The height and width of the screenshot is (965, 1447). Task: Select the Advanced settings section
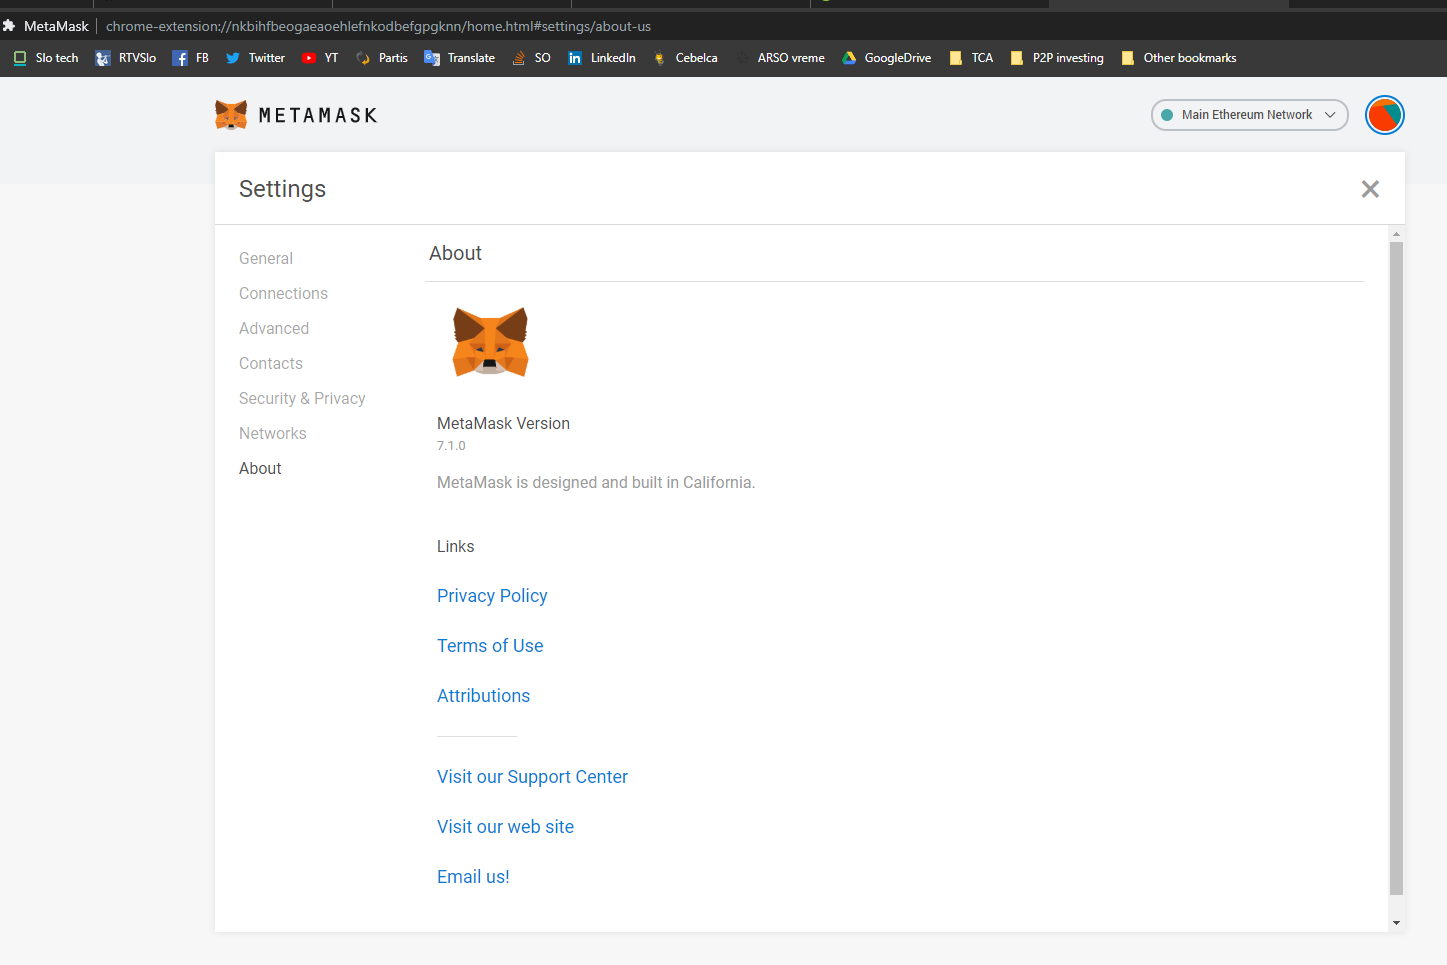[x=273, y=328]
